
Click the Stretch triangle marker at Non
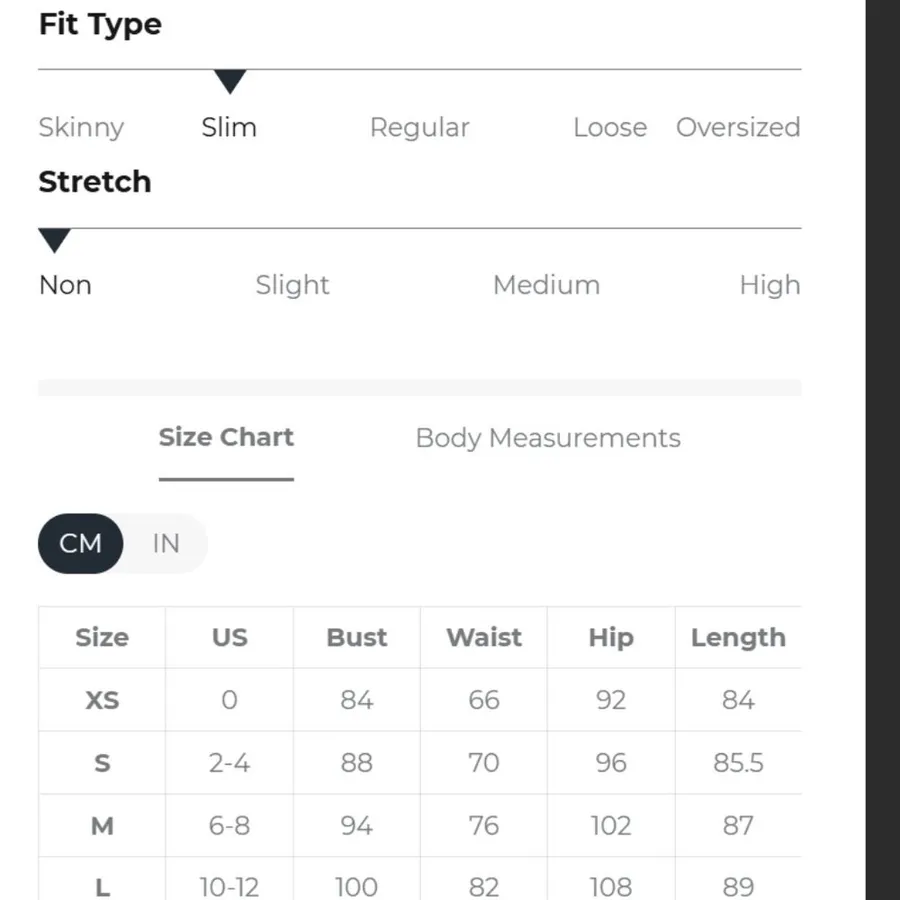click(x=55, y=240)
